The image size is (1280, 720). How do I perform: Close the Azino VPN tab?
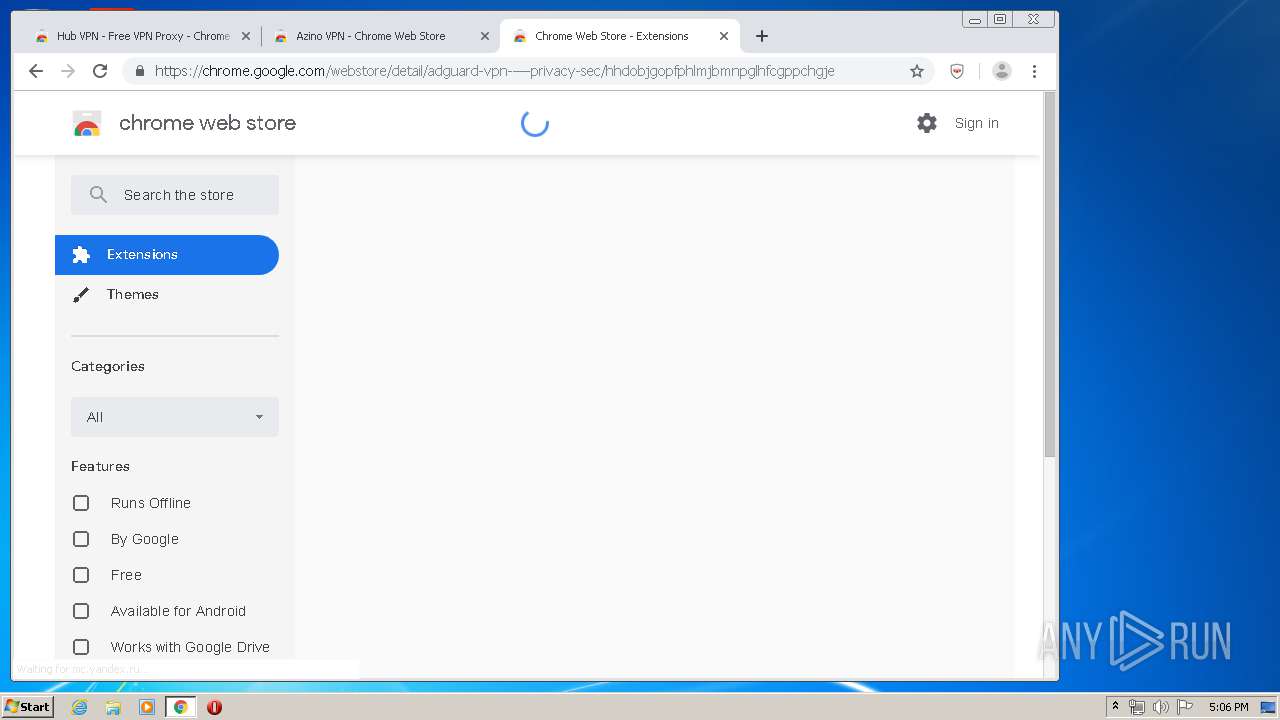pyautogui.click(x=485, y=36)
